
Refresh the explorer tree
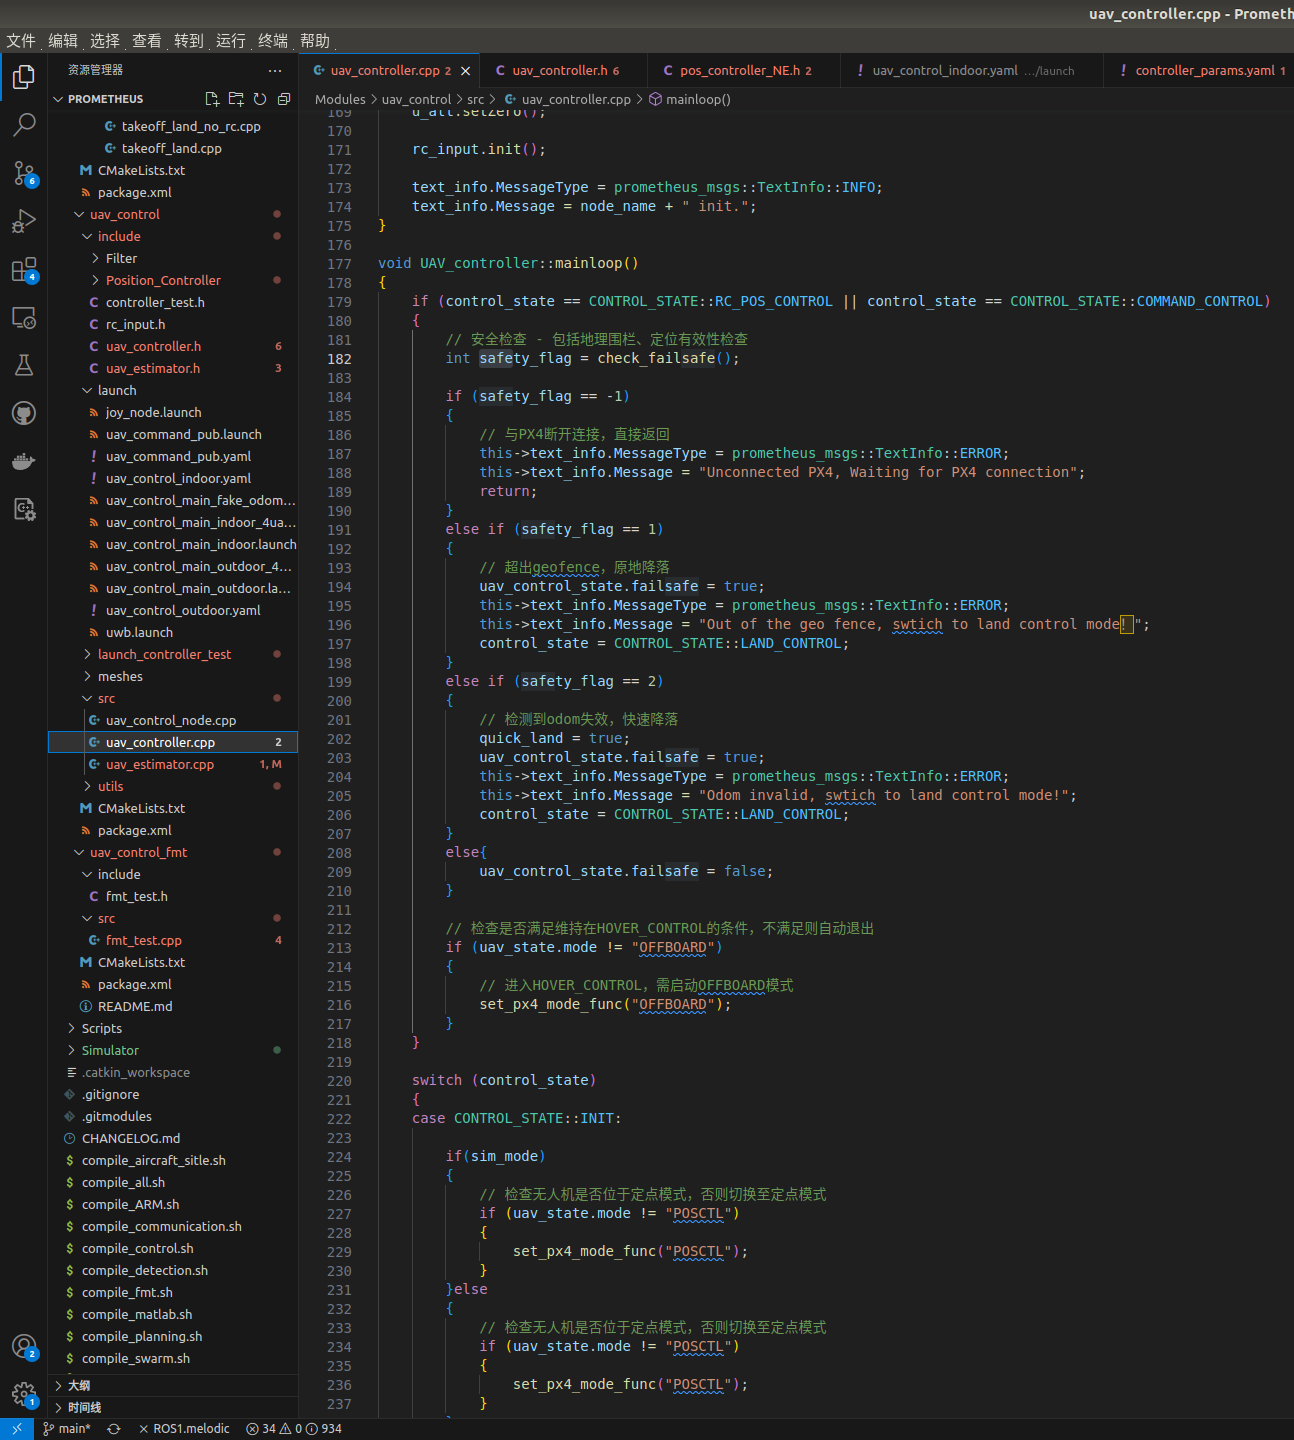pos(260,99)
